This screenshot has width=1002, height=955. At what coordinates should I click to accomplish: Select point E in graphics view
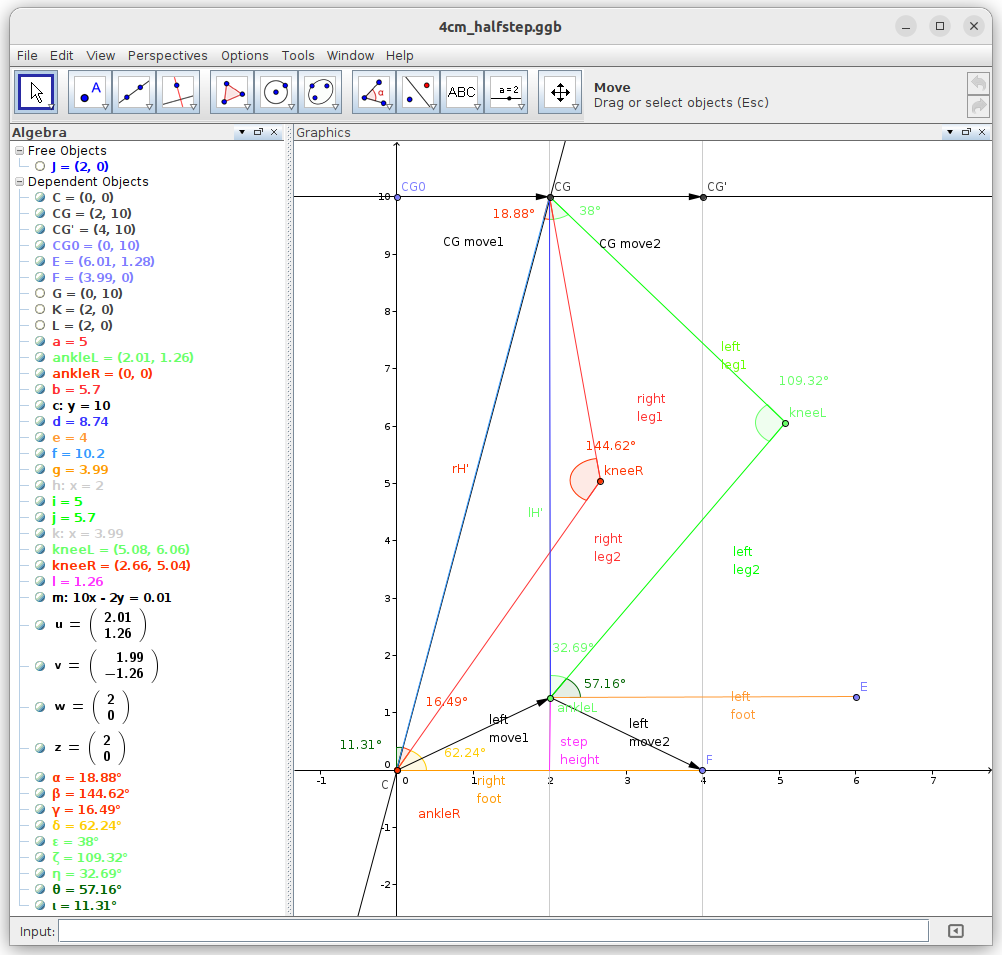point(856,697)
